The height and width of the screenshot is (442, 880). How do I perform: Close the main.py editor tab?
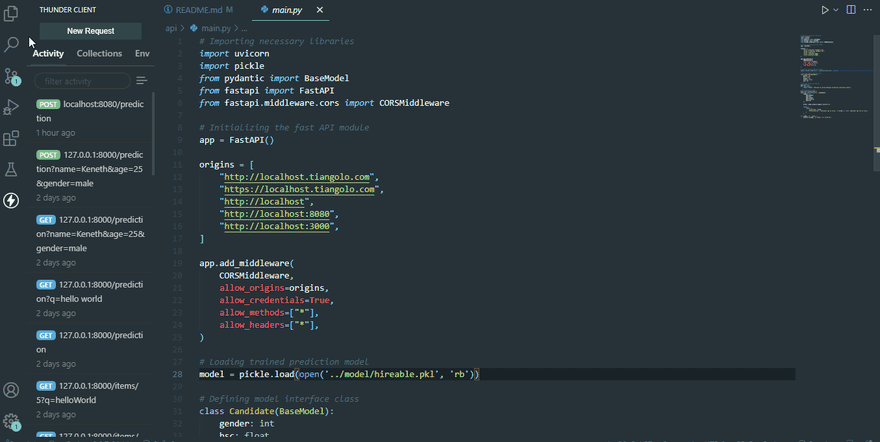click(x=319, y=10)
